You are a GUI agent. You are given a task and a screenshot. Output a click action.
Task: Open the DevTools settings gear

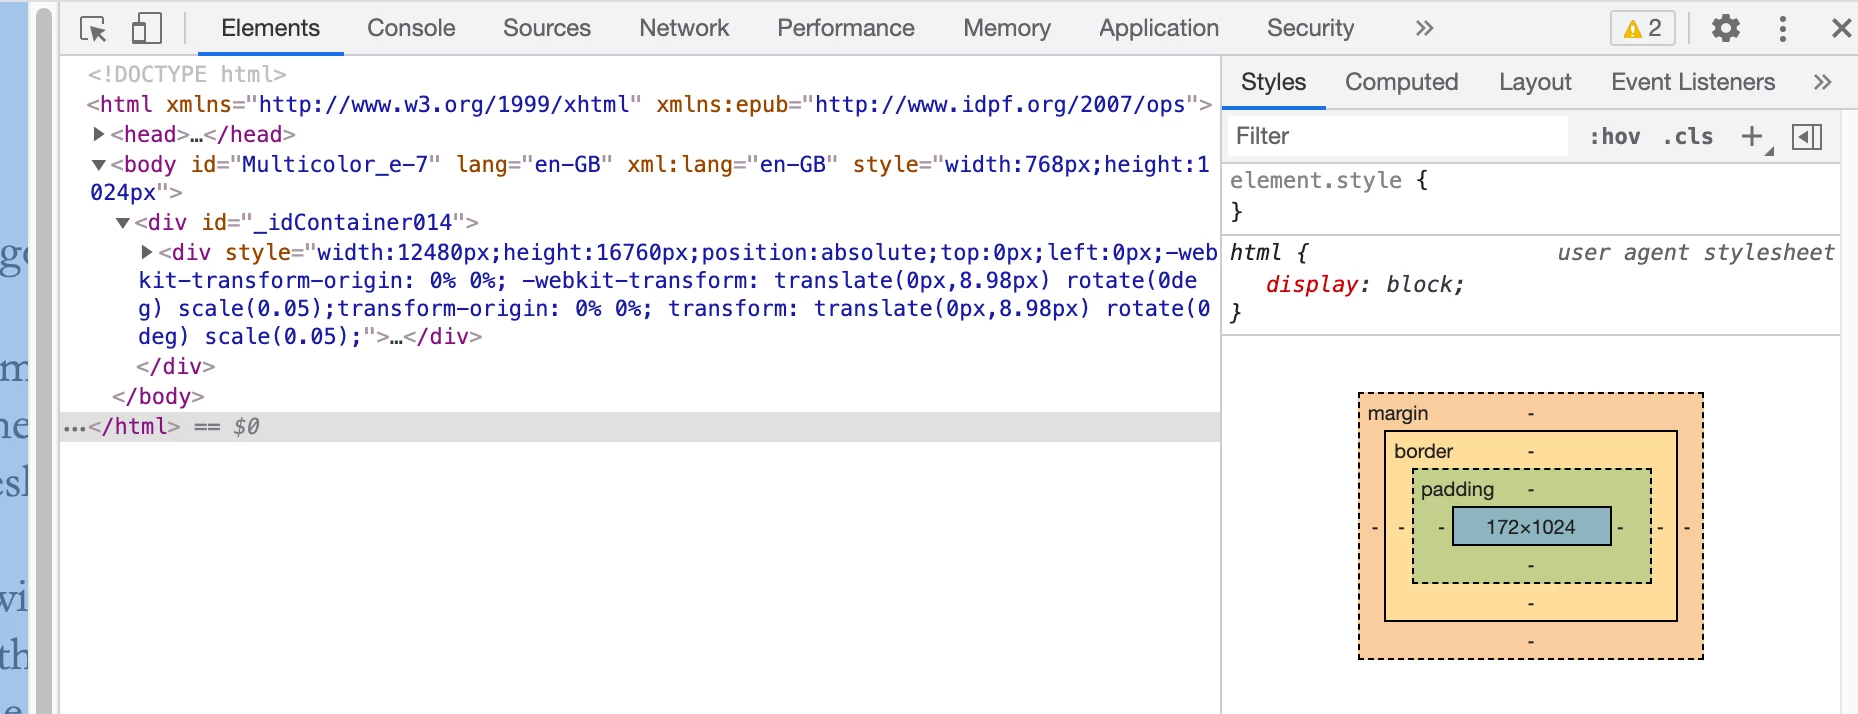[x=1726, y=28]
